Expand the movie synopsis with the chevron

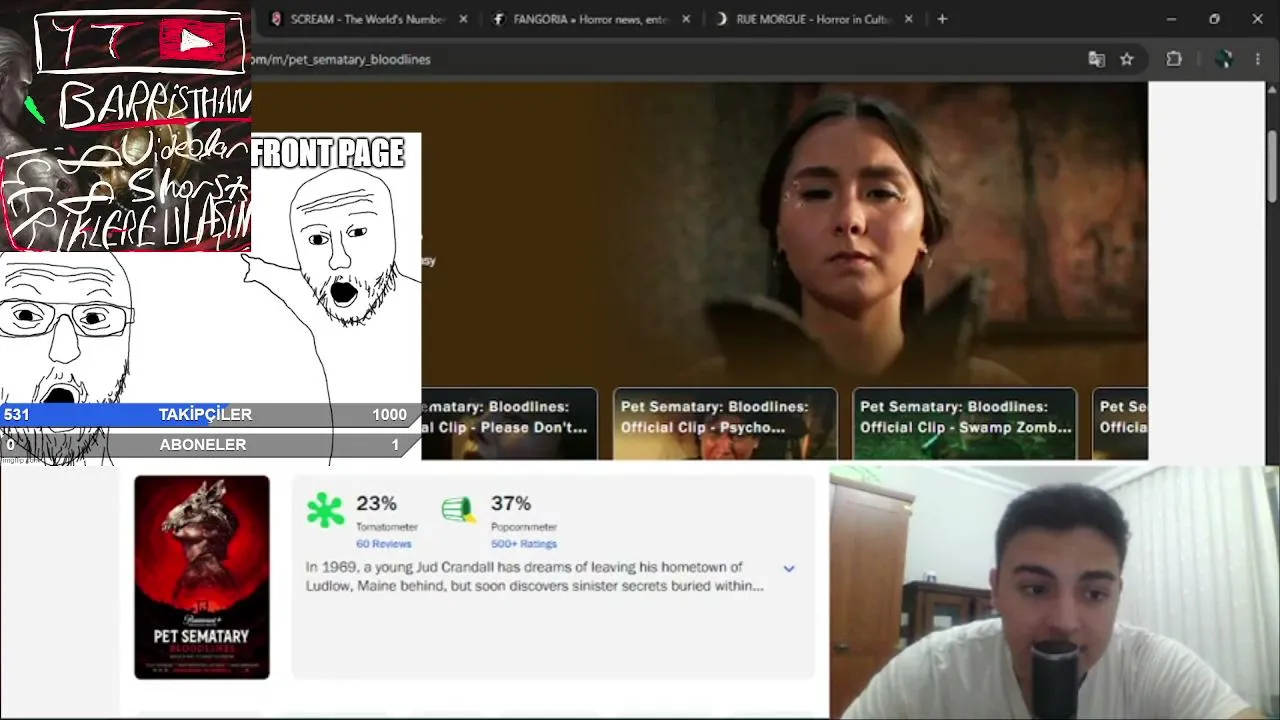point(789,568)
